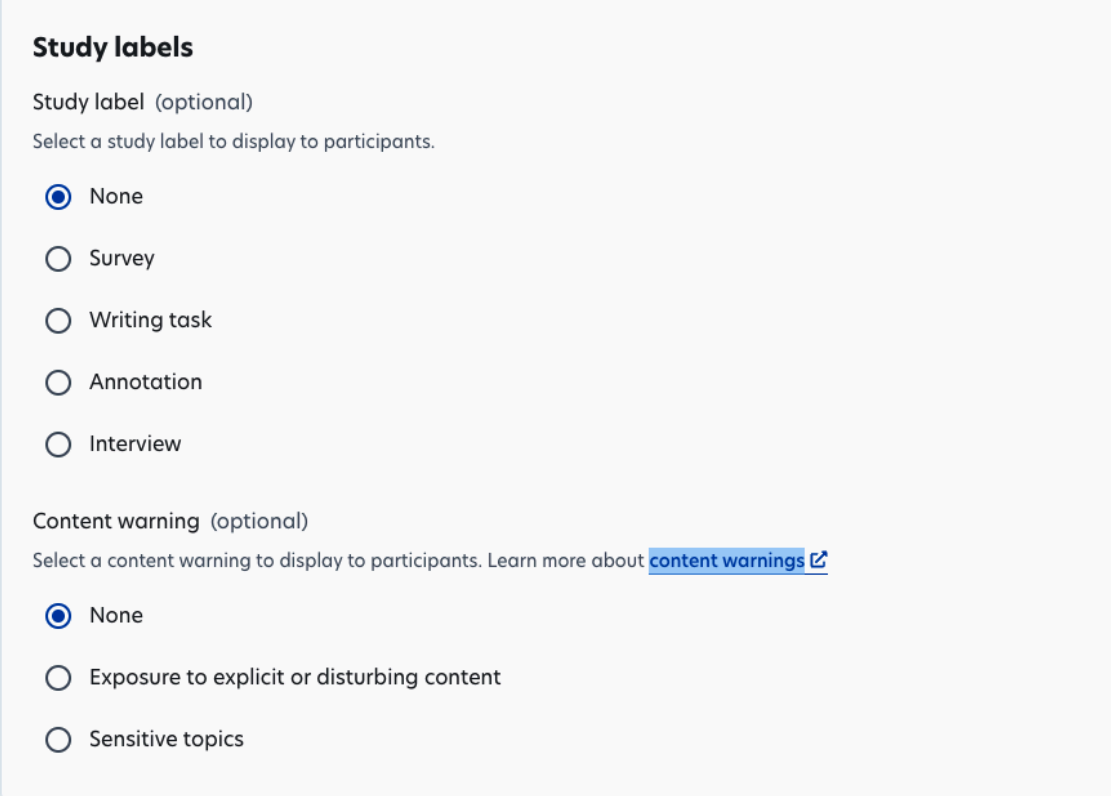Select the Interview radio button

[58, 444]
